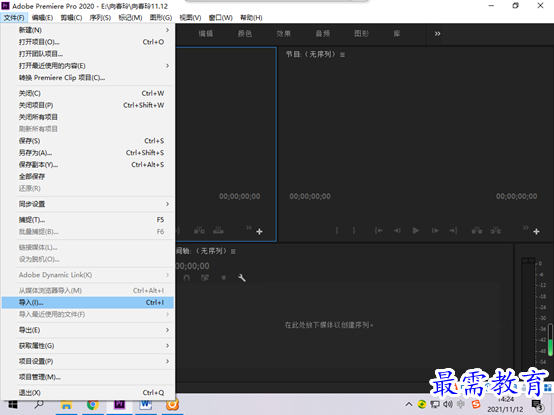Expand the 同步设置 submenu
The height and width of the screenshot is (415, 554).
click(88, 204)
